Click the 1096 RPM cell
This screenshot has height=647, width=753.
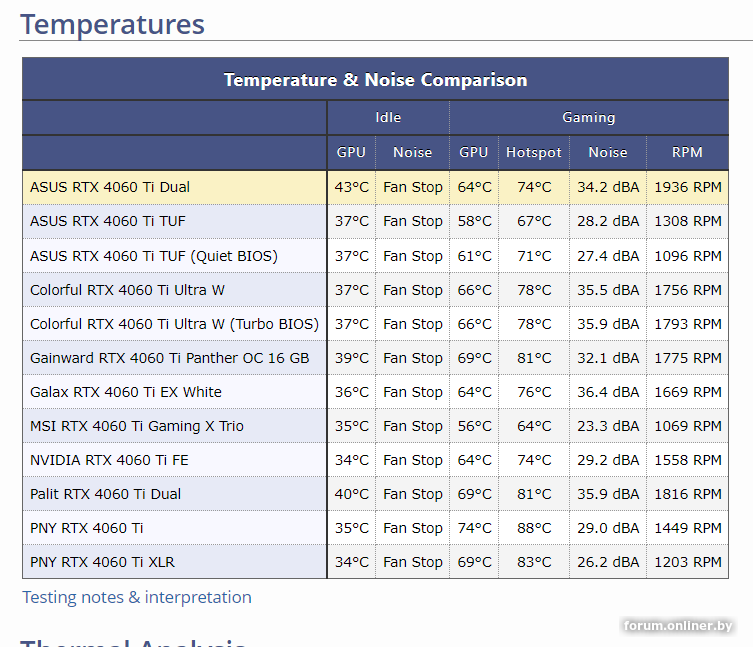click(688, 256)
